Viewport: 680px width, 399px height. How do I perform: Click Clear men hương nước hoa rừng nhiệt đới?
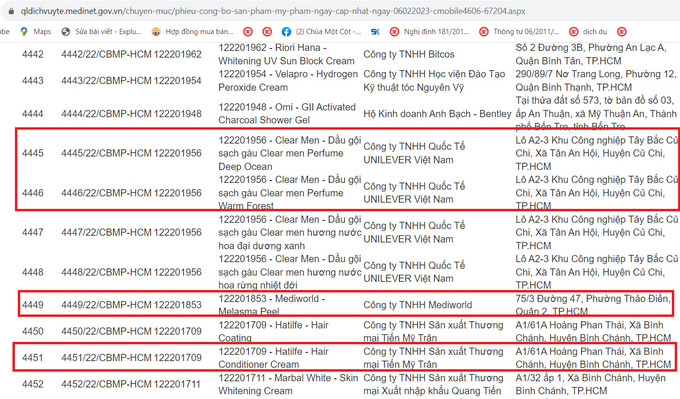tap(290, 272)
